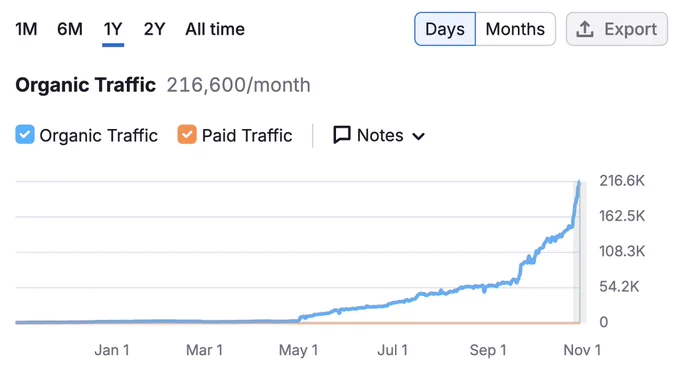Click the 216,600/month traffic value
The image size is (680, 375).
[239, 85]
